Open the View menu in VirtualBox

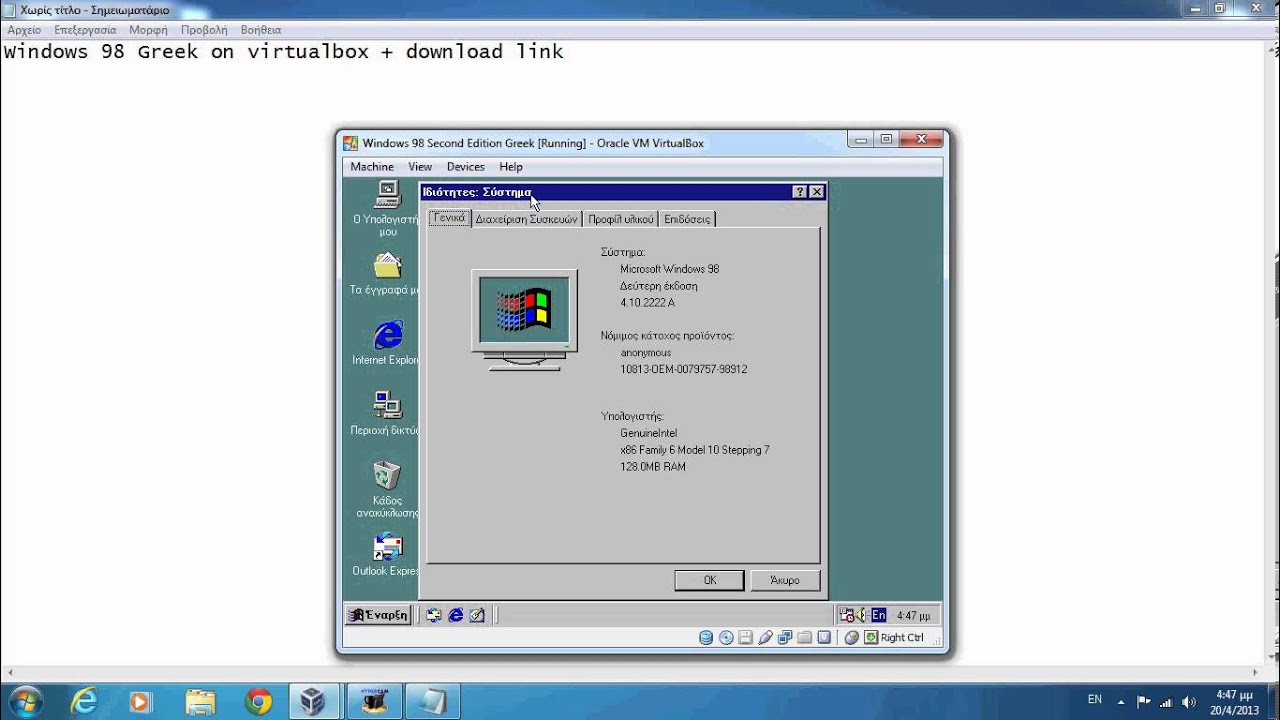[x=420, y=167]
